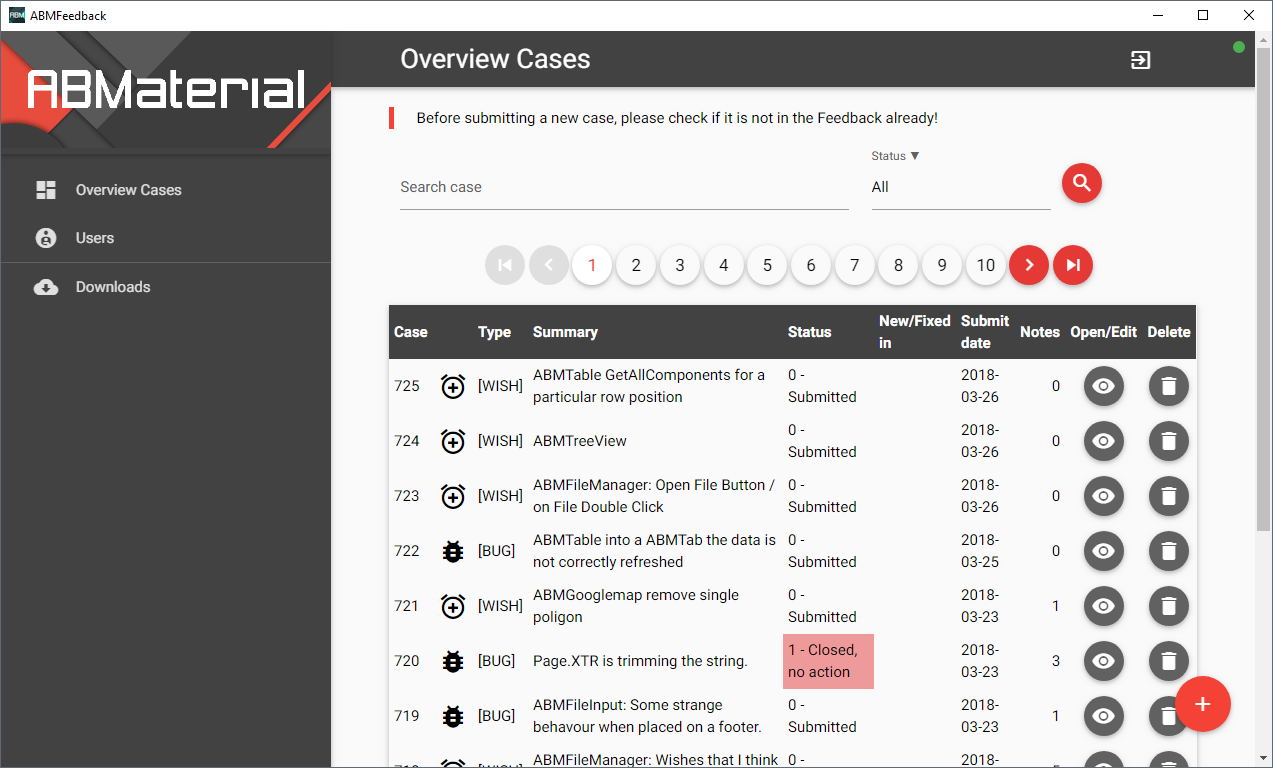Open Downloads in sidebar

[165, 287]
